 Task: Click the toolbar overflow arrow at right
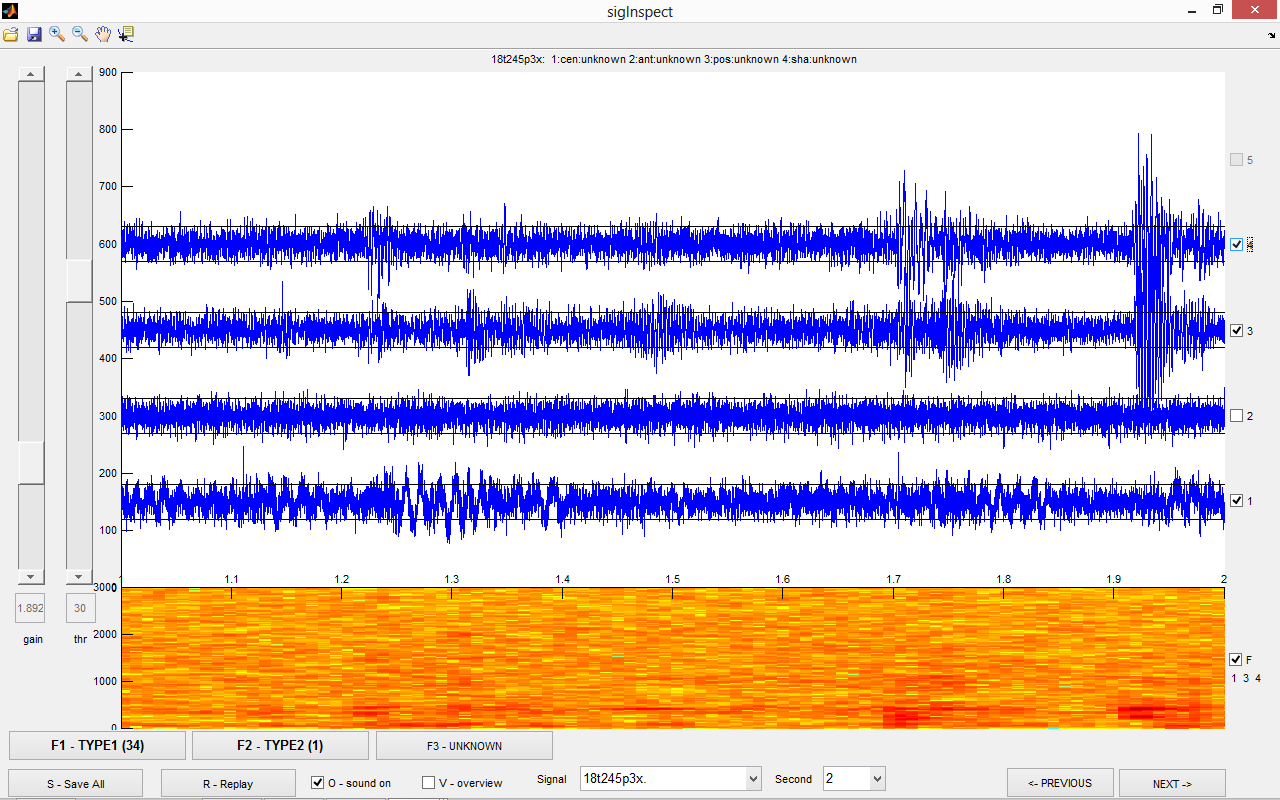click(x=1269, y=35)
